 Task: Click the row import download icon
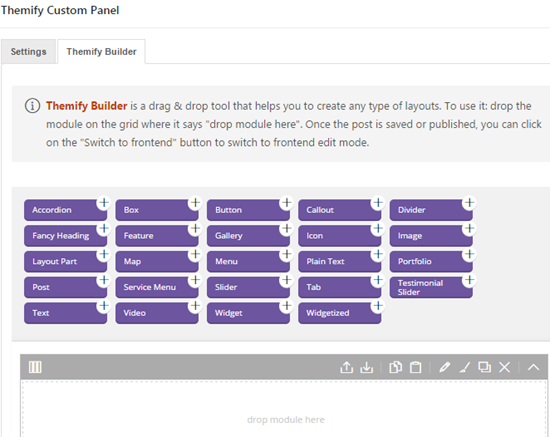pos(367,367)
